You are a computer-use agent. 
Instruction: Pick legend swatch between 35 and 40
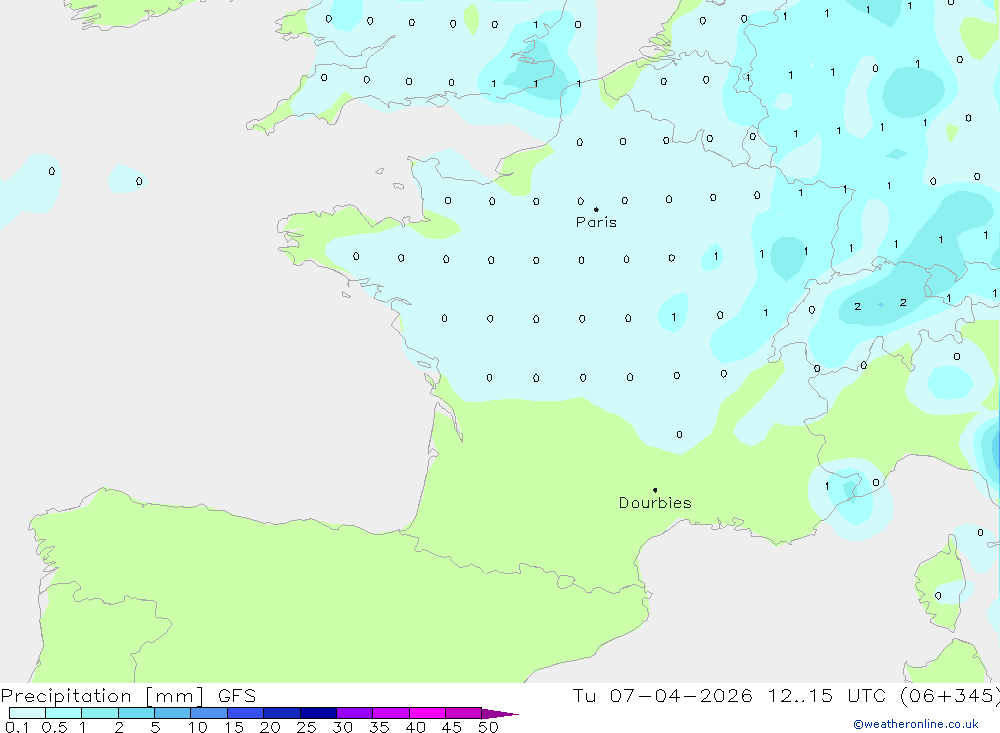tap(391, 713)
